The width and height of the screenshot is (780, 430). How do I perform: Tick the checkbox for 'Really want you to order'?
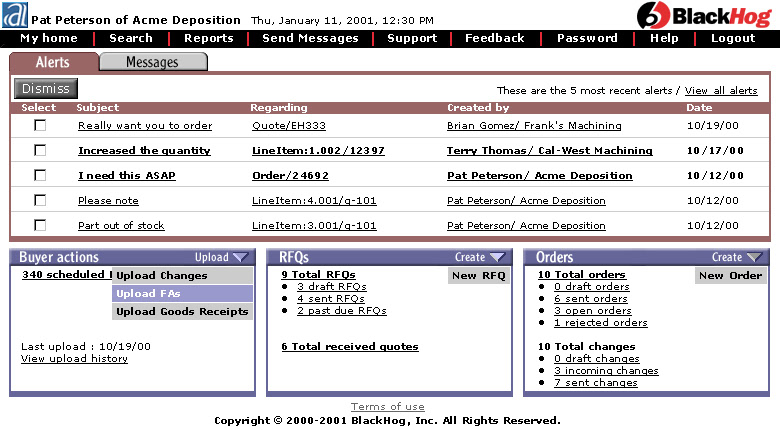point(40,125)
